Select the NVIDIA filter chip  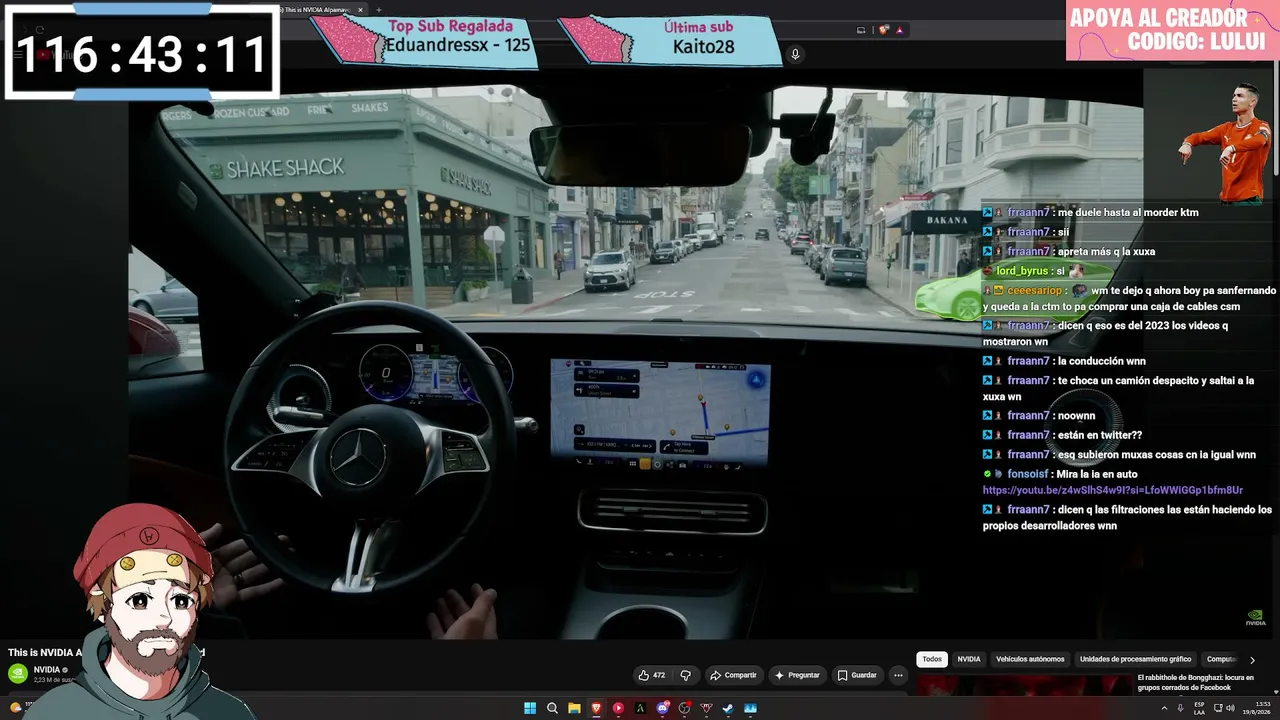pos(969,659)
